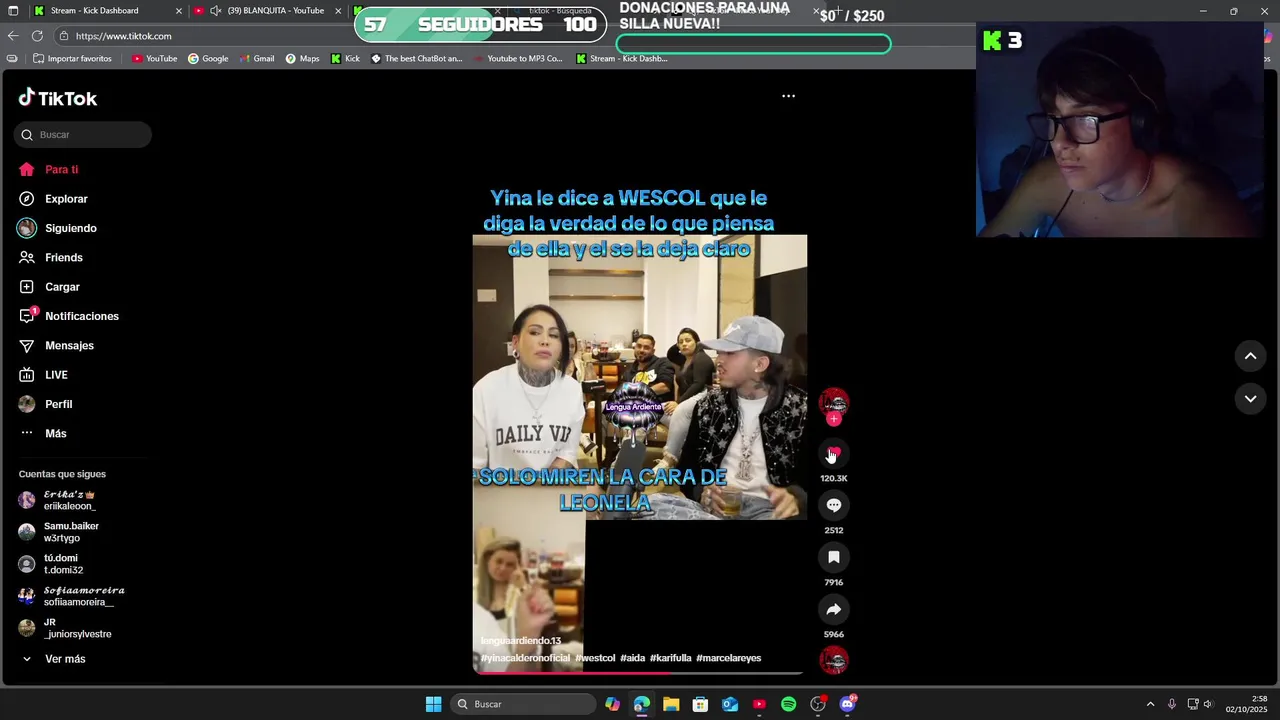1280x720 pixels.
Task: Open Cargar to upload a video
Action: pyautogui.click(x=49, y=287)
